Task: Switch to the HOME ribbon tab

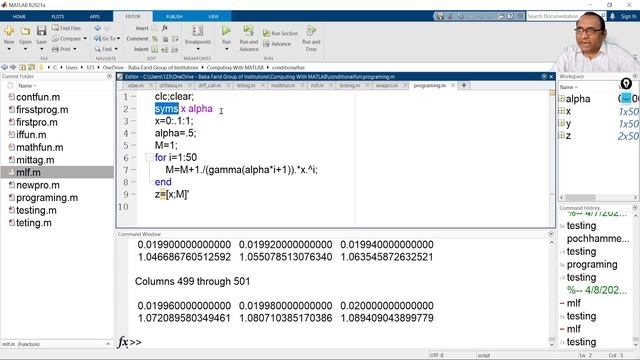Action: (19, 17)
